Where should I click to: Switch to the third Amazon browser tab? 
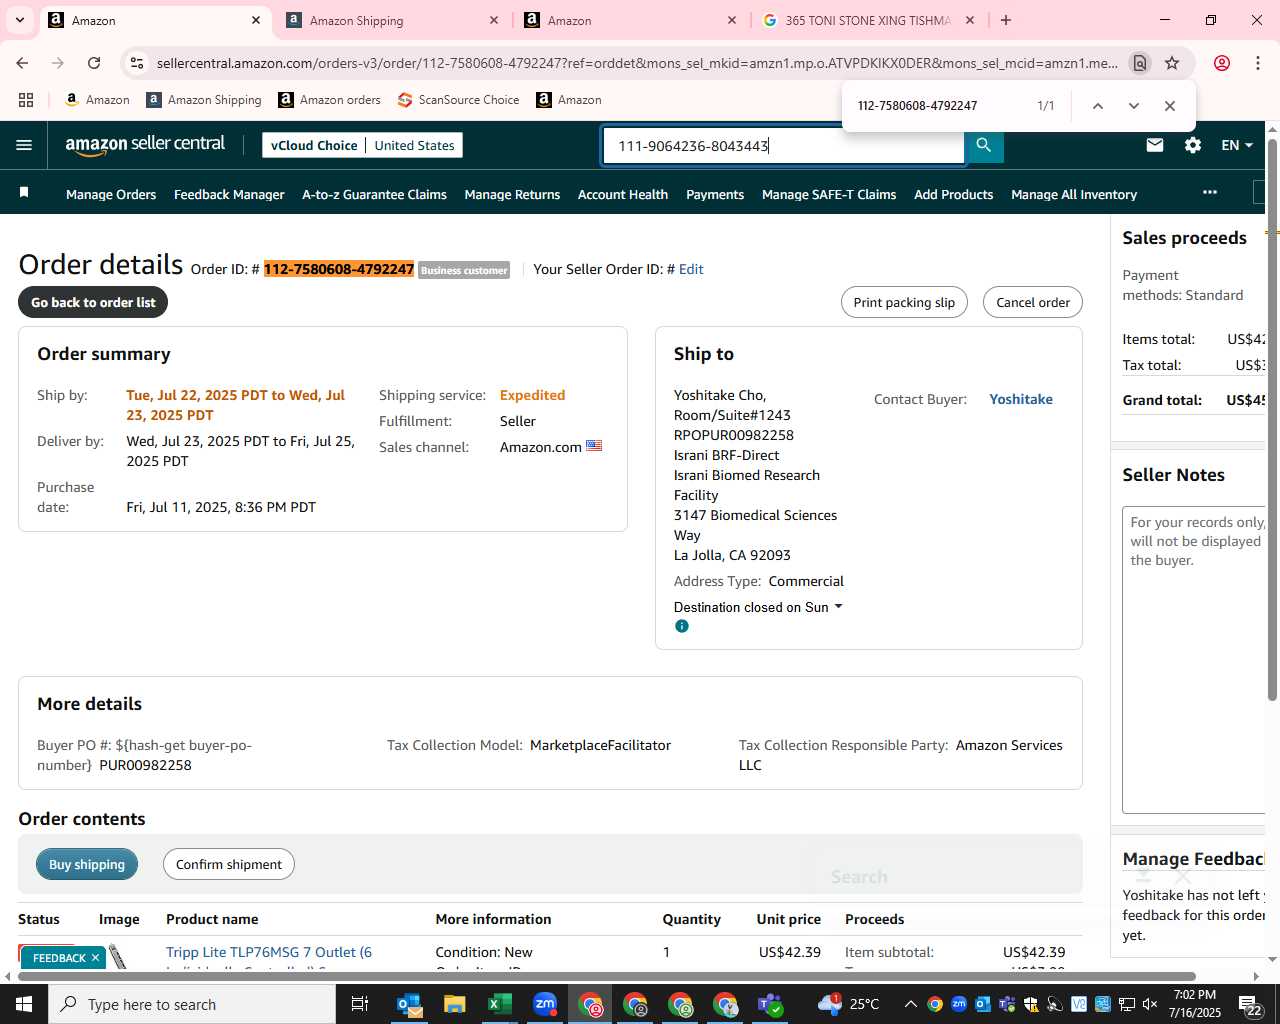630,20
